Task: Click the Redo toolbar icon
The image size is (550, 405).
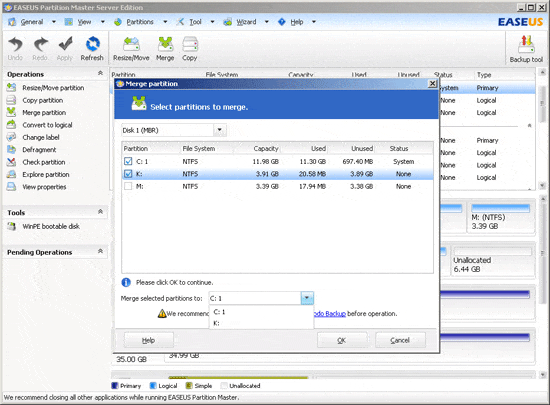Action: click(40, 45)
